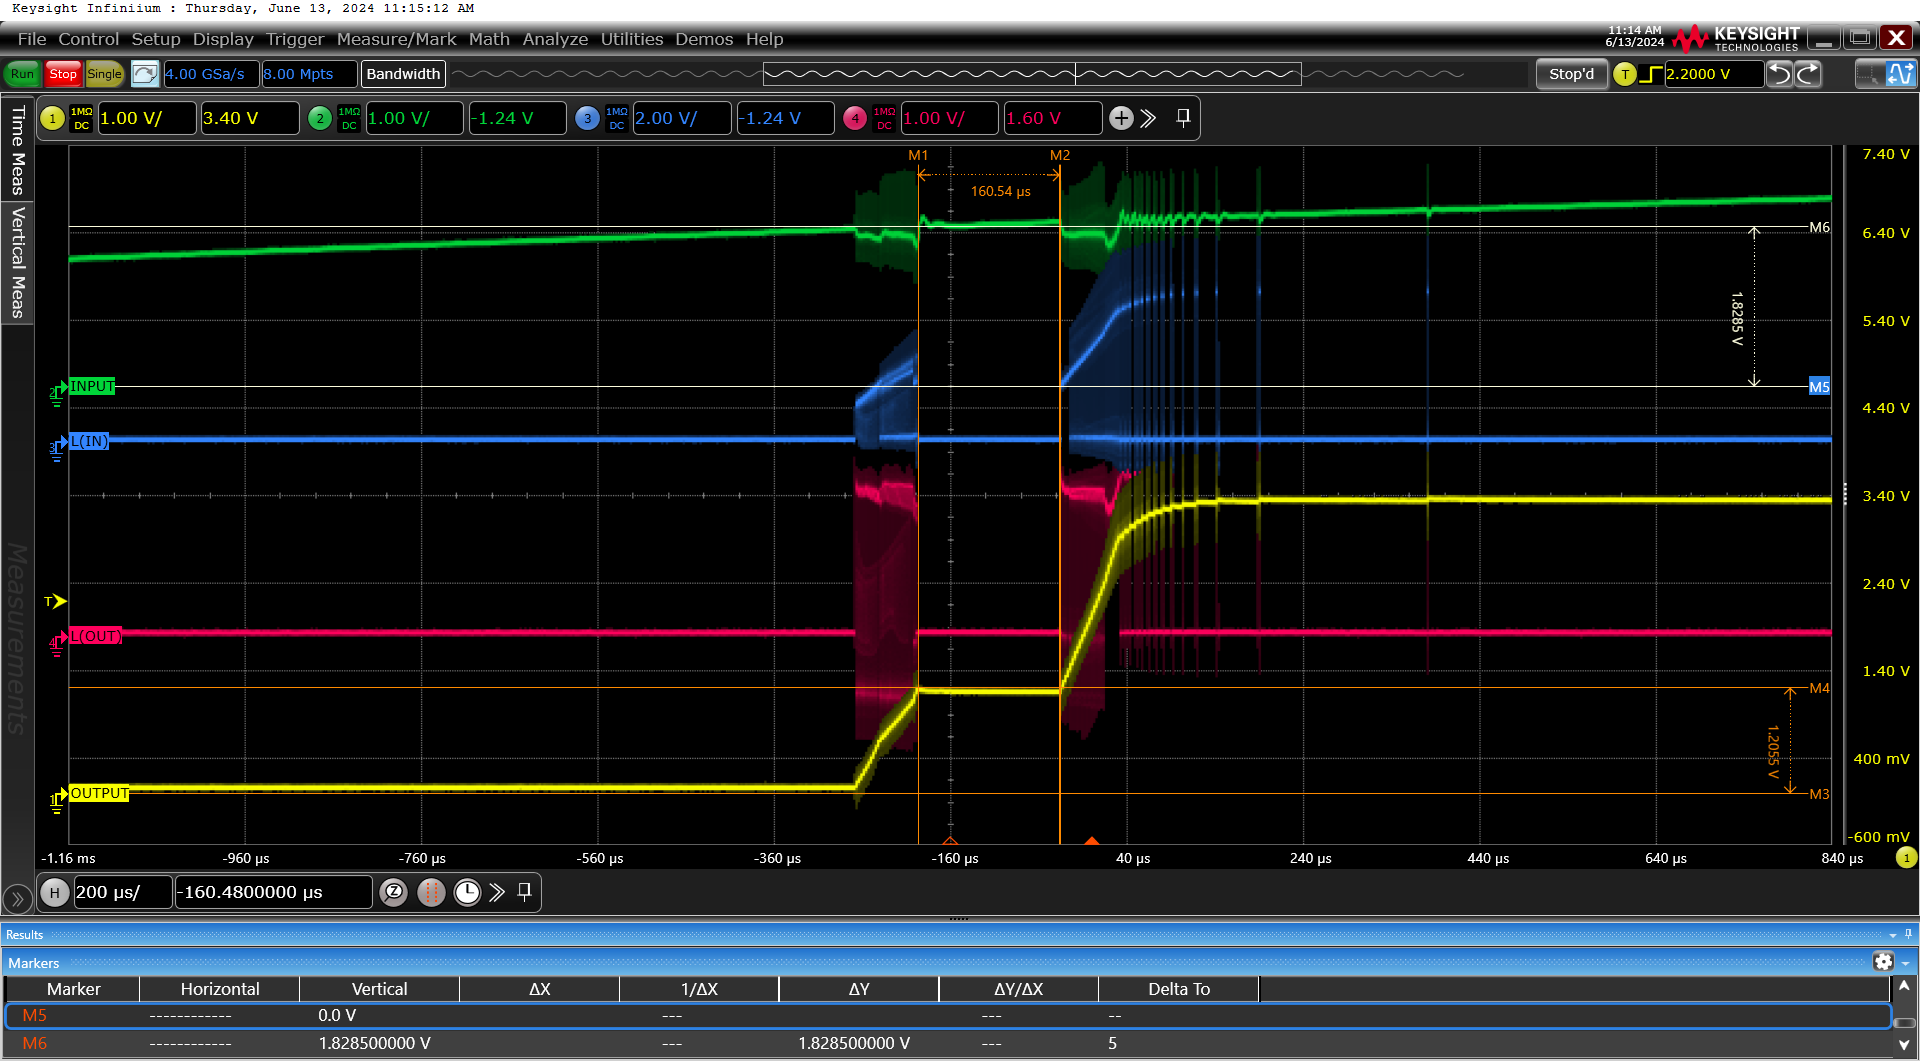Edit the 8.00 Mpts memory depth field
Image resolution: width=1920 pixels, height=1061 pixels.
click(309, 74)
